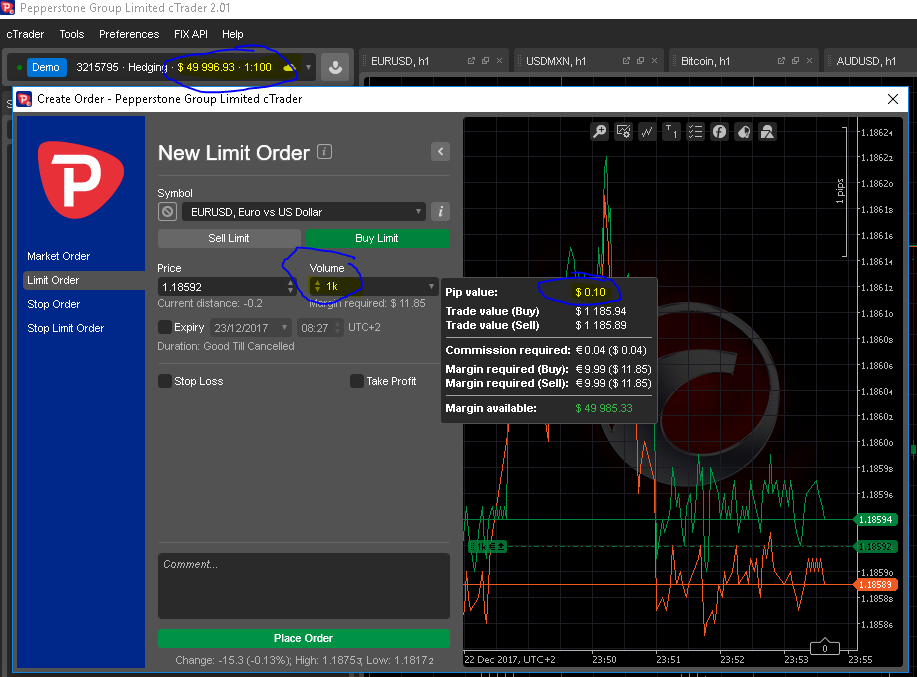Open the color palette icon on the chart
This screenshot has height=677, width=917.
(743, 132)
